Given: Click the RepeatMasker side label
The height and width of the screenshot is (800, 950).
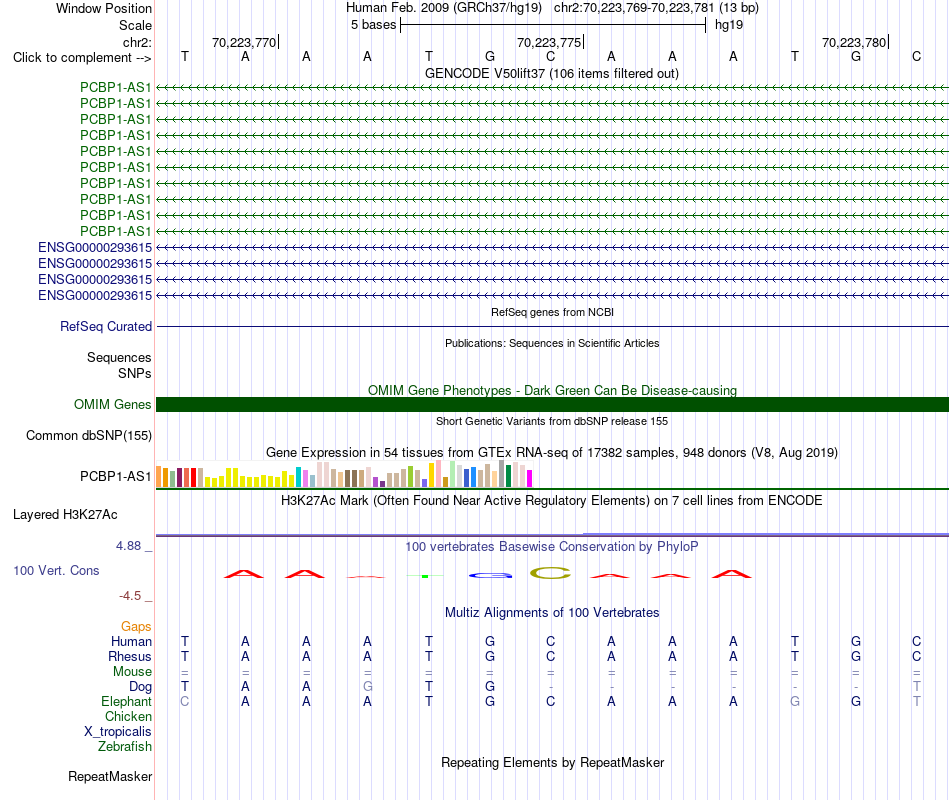Looking at the screenshot, I should (x=110, y=777).
